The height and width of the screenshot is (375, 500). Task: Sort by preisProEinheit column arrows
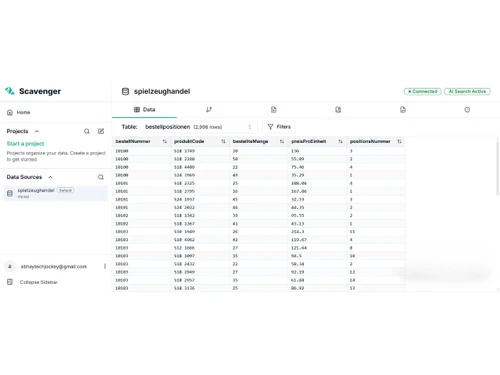[x=340, y=141]
